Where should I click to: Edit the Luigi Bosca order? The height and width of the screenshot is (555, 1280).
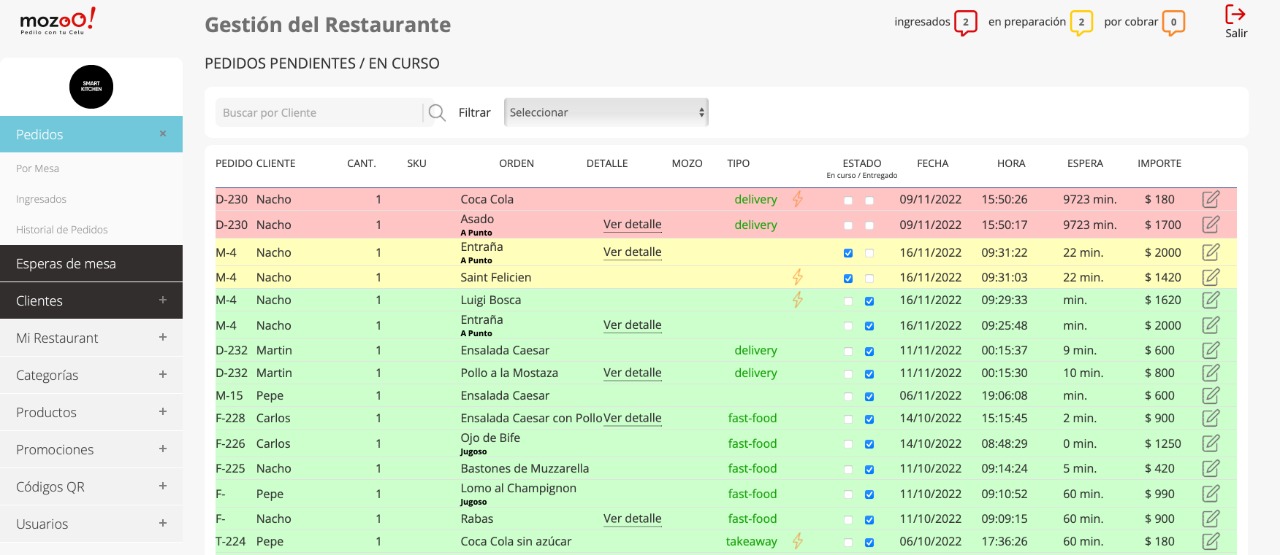click(1211, 300)
